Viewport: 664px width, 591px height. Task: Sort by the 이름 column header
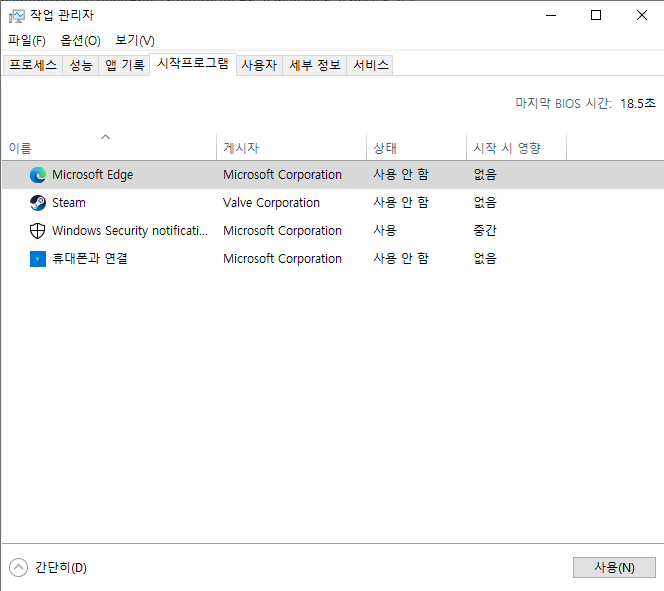pyautogui.click(x=109, y=147)
